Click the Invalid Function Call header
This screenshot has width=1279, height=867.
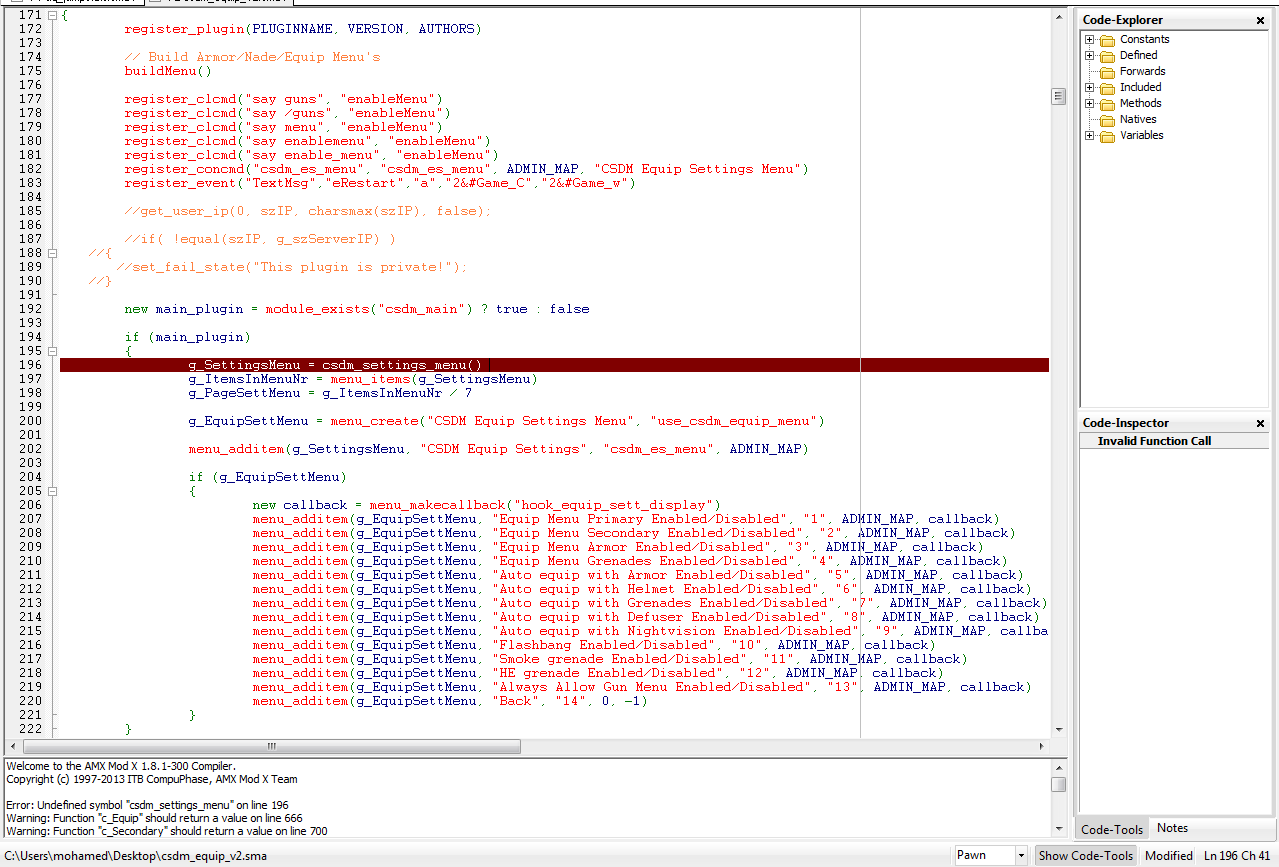point(1174,441)
